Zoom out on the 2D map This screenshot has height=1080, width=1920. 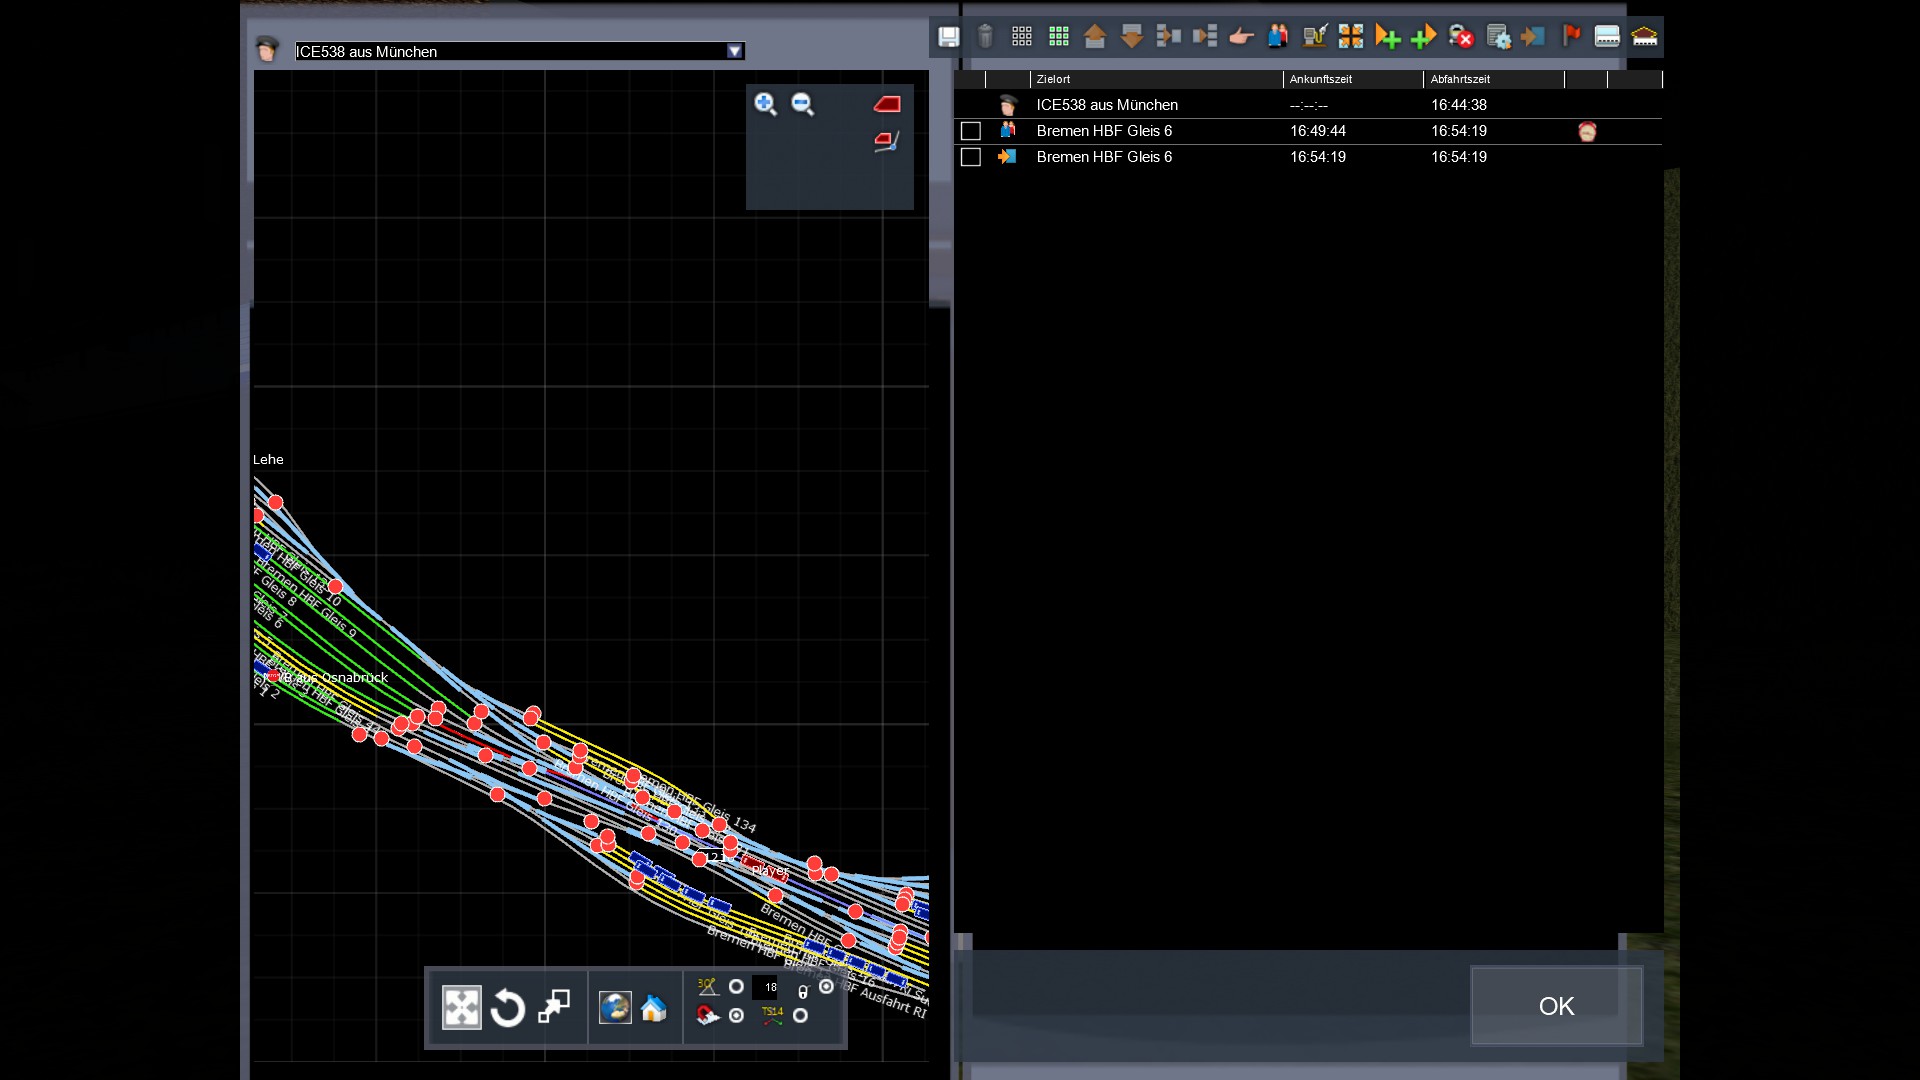pyautogui.click(x=802, y=104)
